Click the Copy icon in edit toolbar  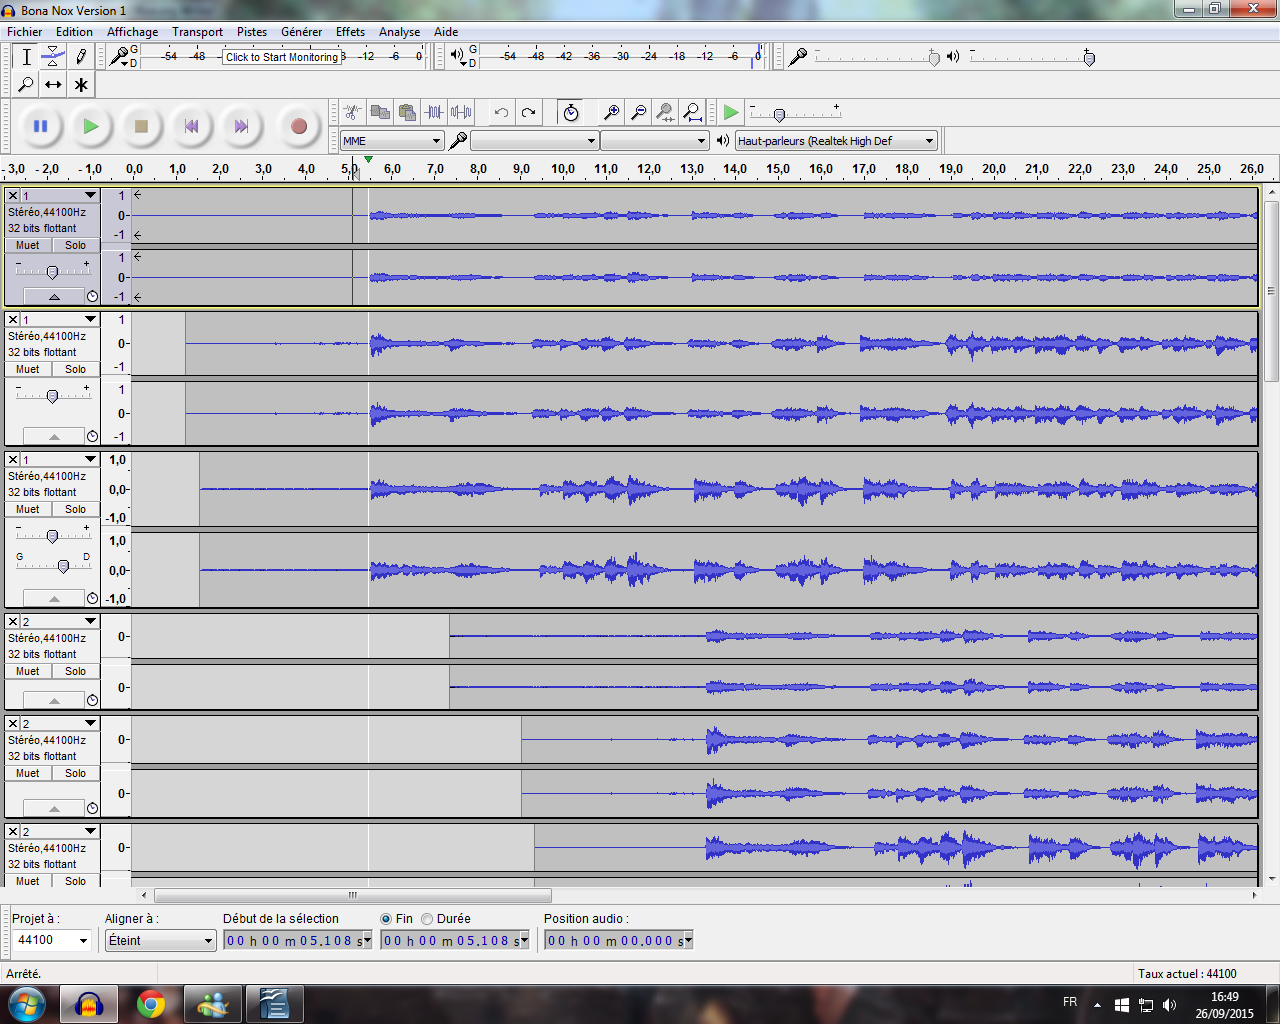click(x=380, y=112)
